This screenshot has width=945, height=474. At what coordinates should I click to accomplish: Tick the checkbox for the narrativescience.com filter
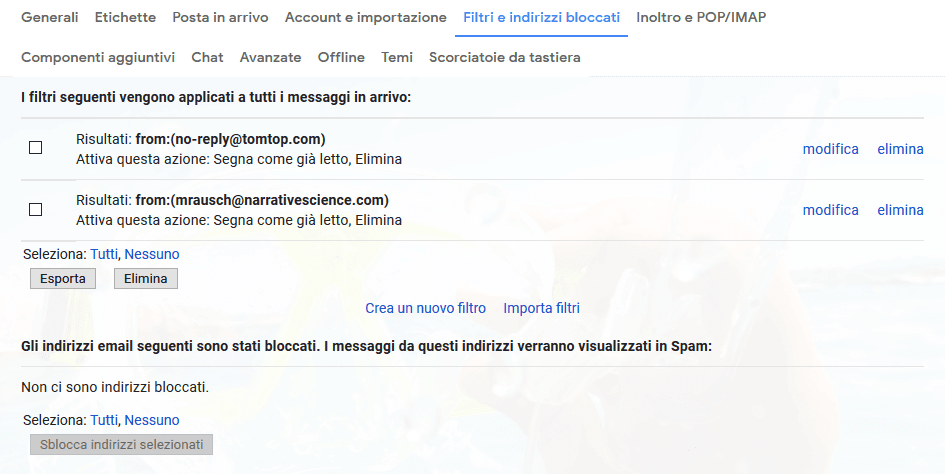pos(35,209)
